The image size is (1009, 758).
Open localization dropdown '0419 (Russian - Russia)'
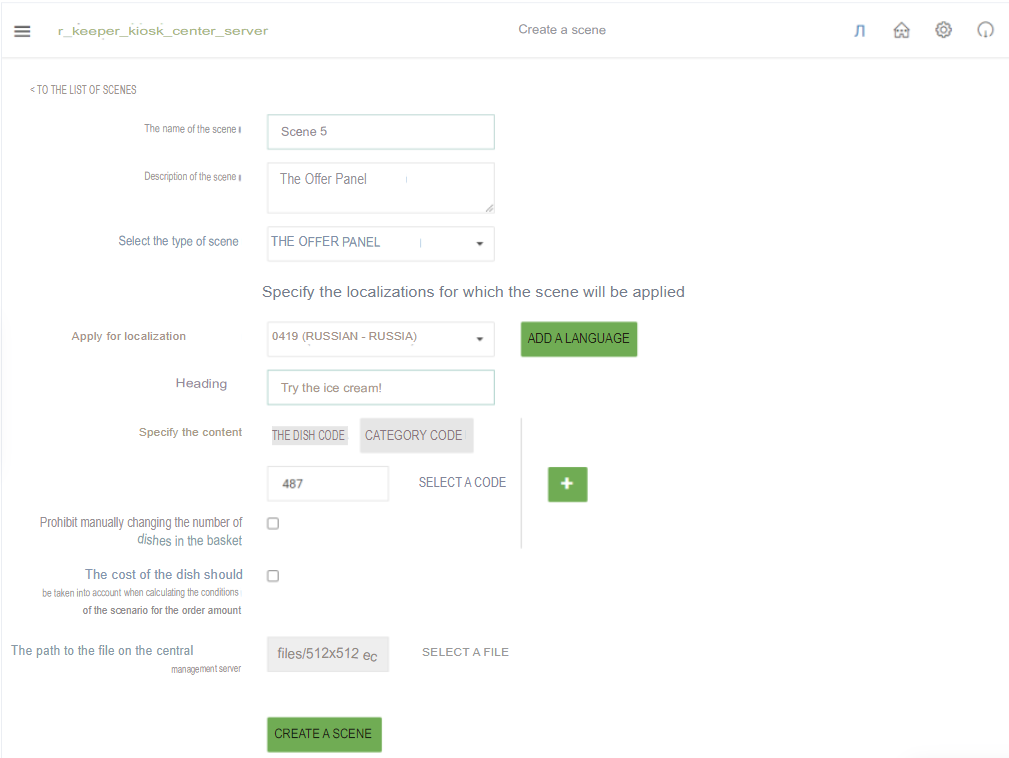(x=381, y=338)
